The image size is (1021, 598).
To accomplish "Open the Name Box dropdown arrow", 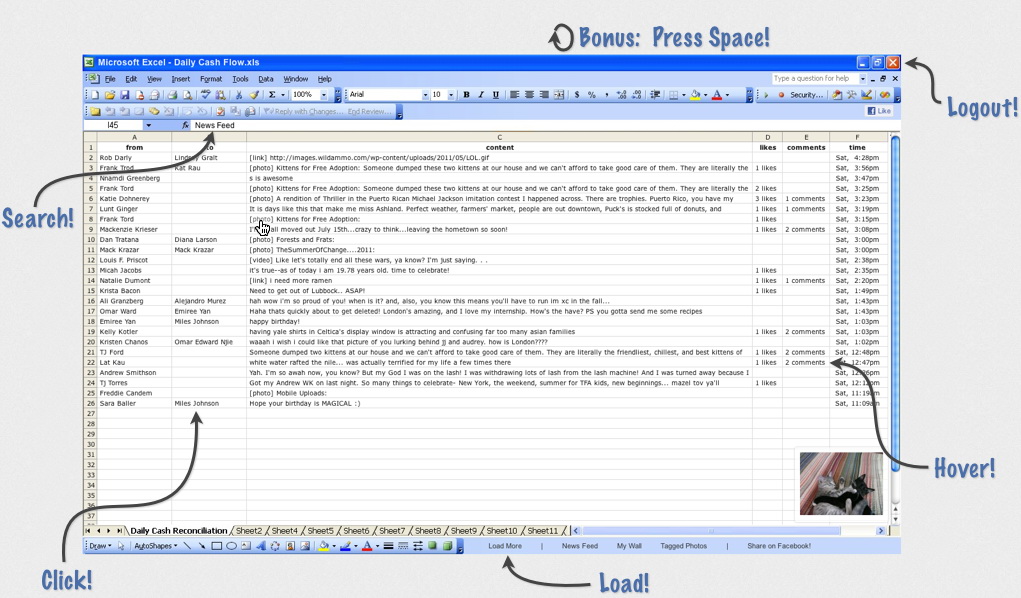I will click(x=149, y=126).
